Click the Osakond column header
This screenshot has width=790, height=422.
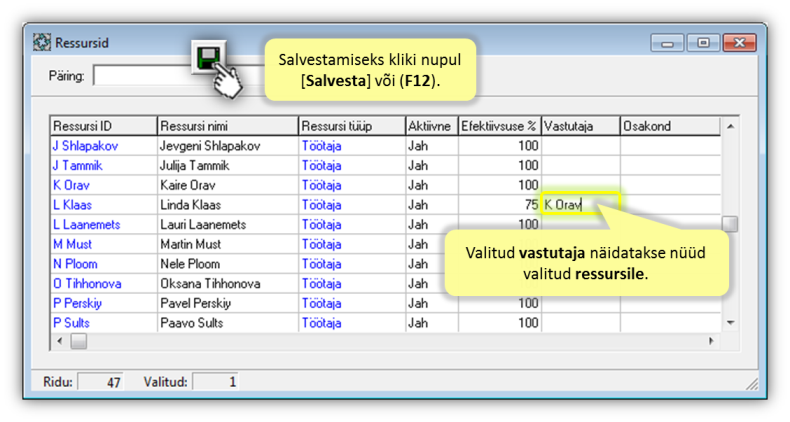pyautogui.click(x=670, y=126)
